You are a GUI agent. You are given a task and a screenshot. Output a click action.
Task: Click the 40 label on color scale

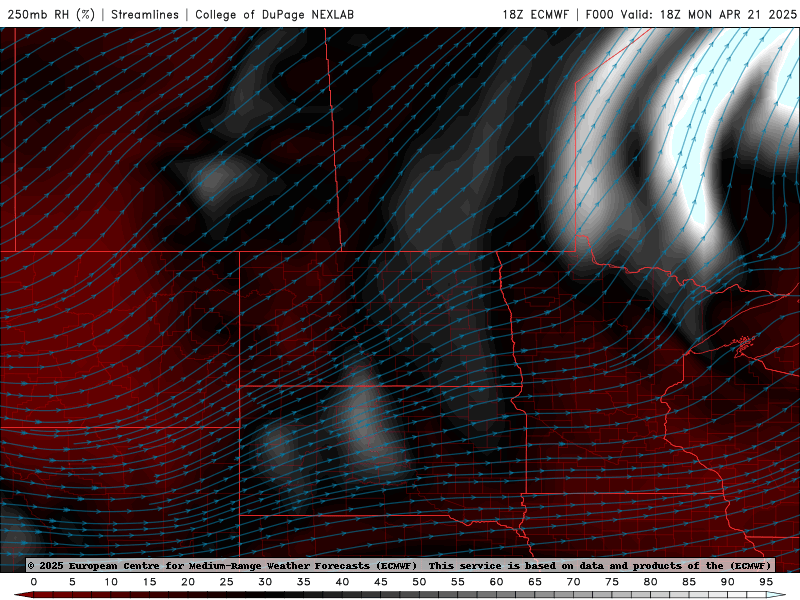[x=342, y=582]
